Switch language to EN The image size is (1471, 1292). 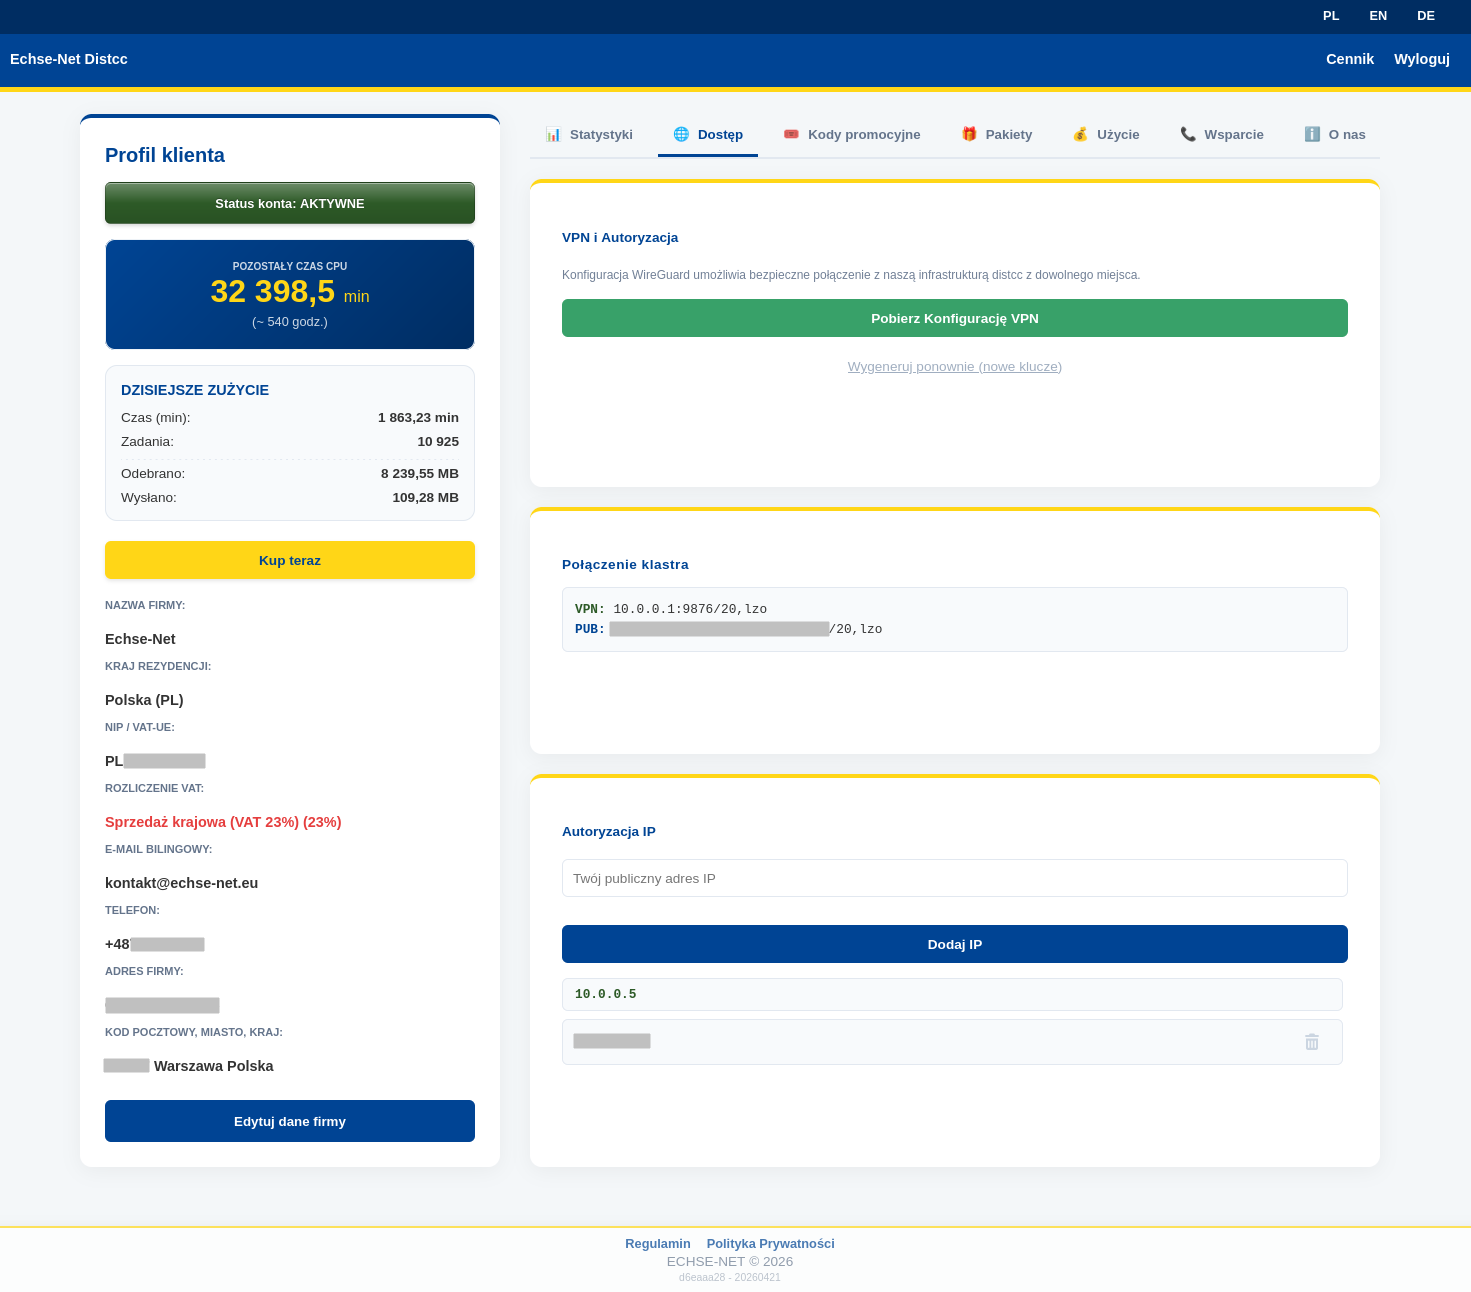click(x=1378, y=16)
